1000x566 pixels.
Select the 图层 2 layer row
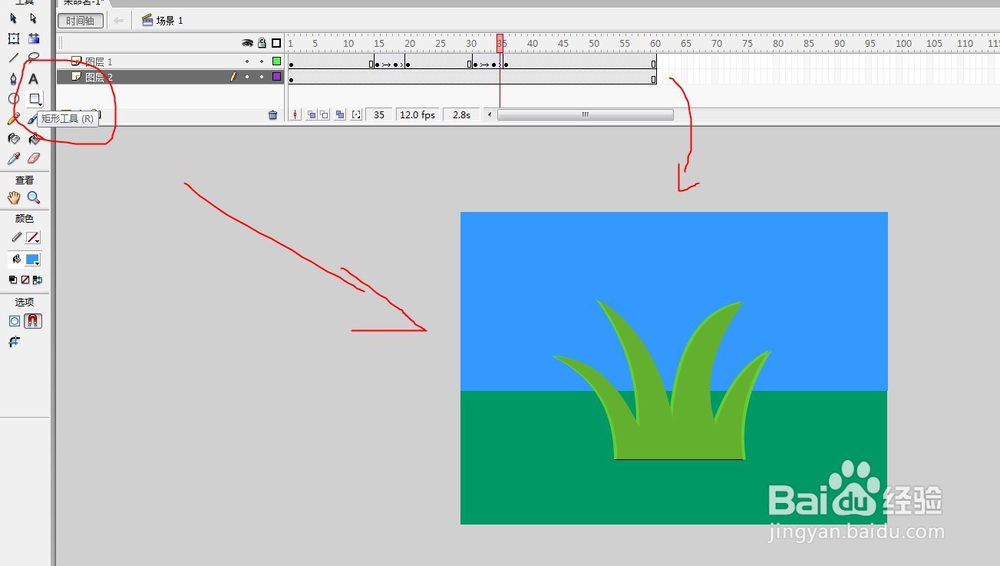pyautogui.click(x=170, y=77)
